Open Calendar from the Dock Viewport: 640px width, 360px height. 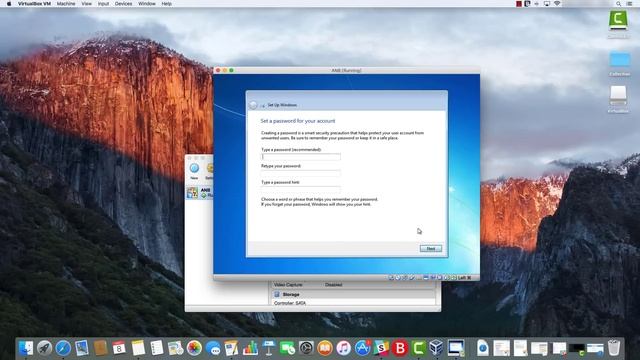[x=119, y=348]
